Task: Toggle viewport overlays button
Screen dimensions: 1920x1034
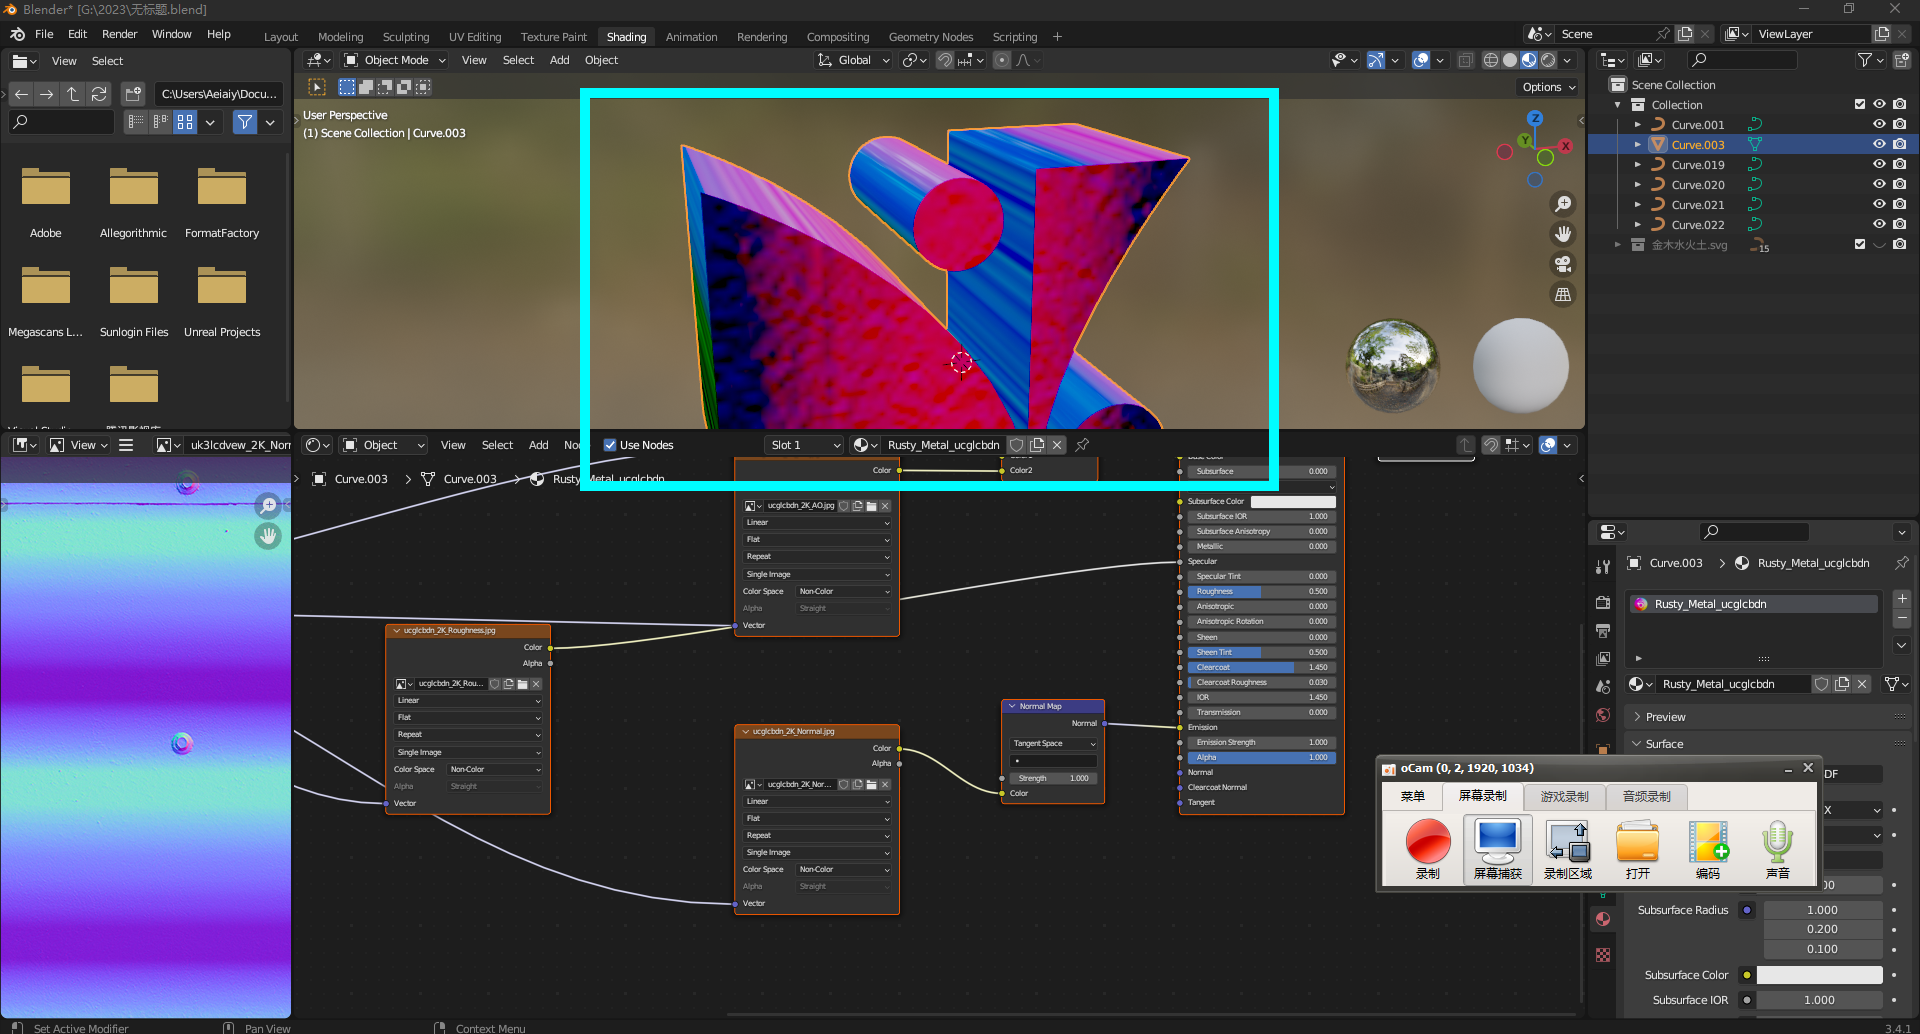Action: pos(1420,60)
